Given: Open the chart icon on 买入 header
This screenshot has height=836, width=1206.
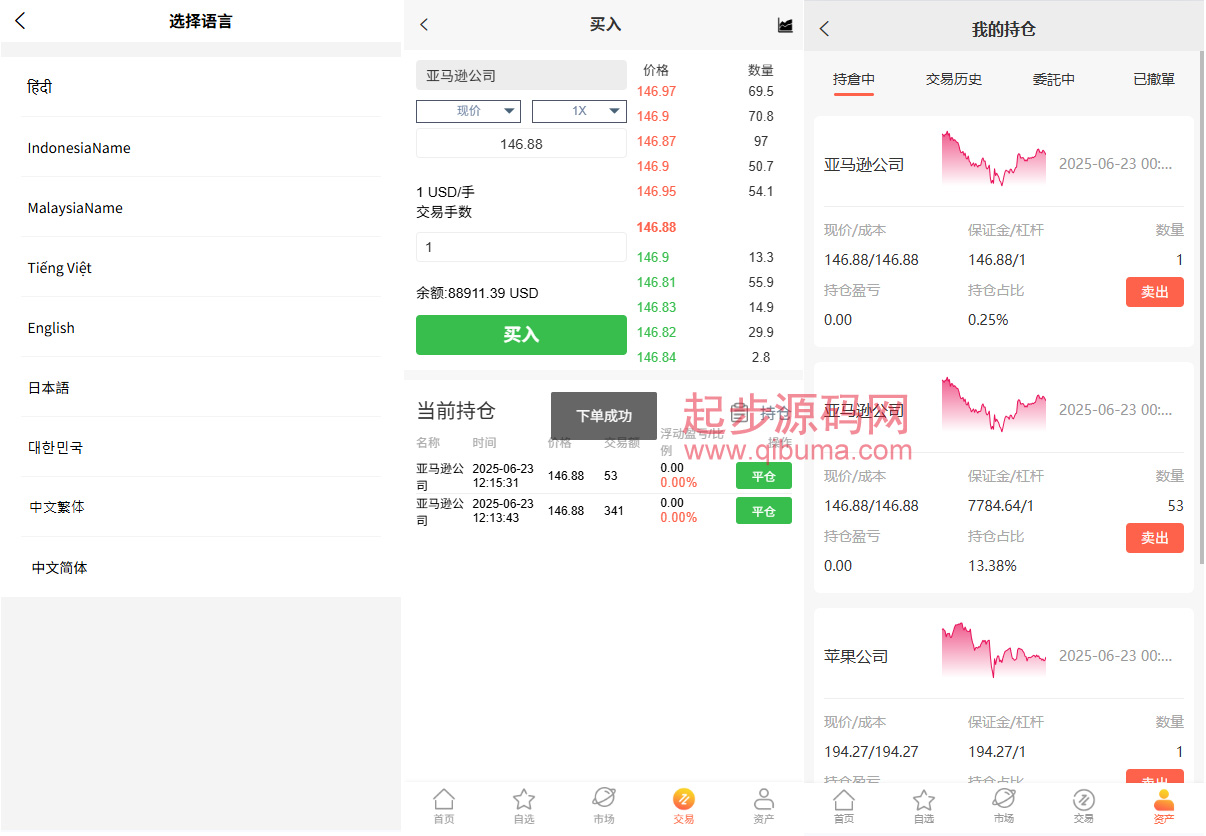Looking at the screenshot, I should coord(785,25).
